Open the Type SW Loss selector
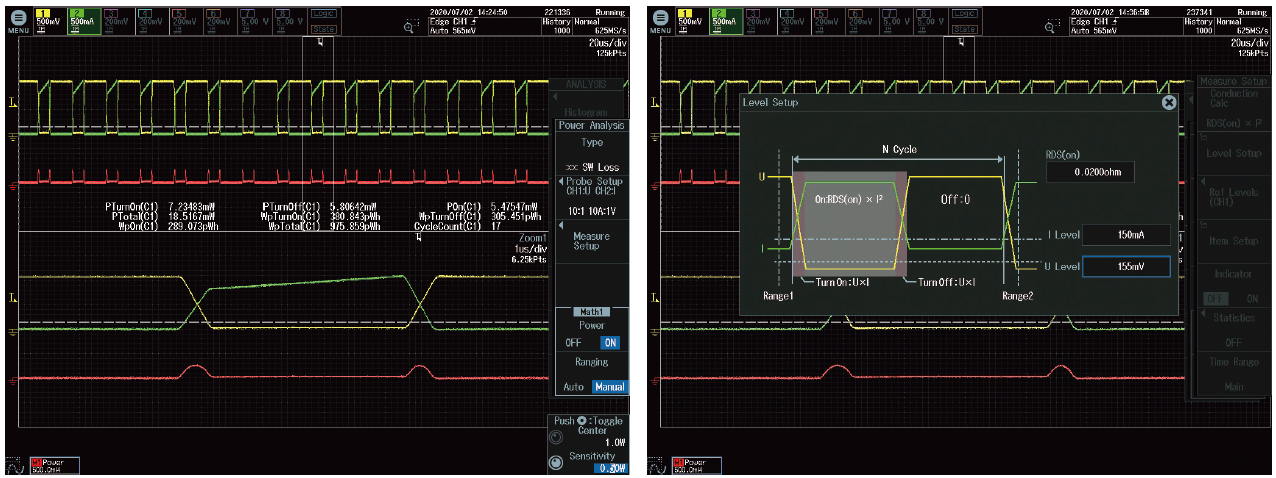Viewport: 1276px width, 478px height. [x=592, y=154]
